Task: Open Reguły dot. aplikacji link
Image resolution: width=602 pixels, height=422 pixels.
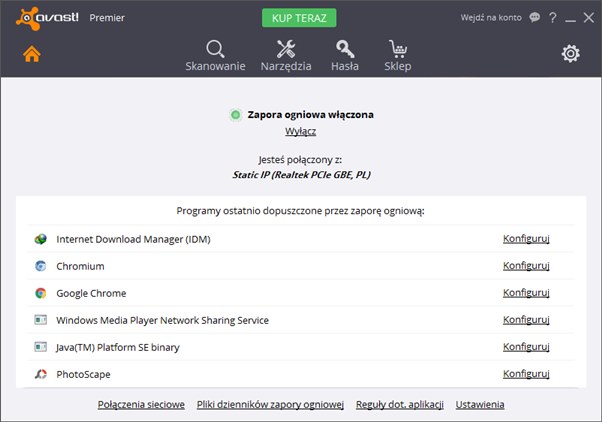Action: (400, 405)
